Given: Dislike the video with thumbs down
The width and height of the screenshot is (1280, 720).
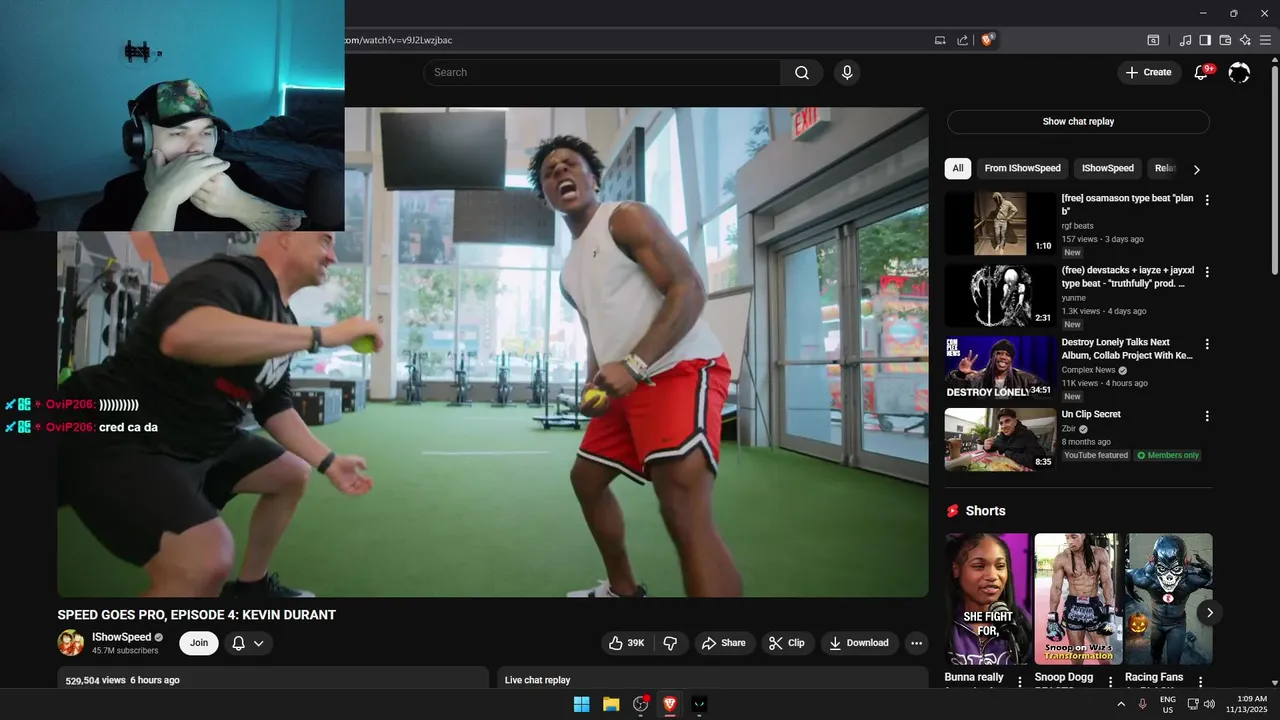Looking at the screenshot, I should (670, 643).
